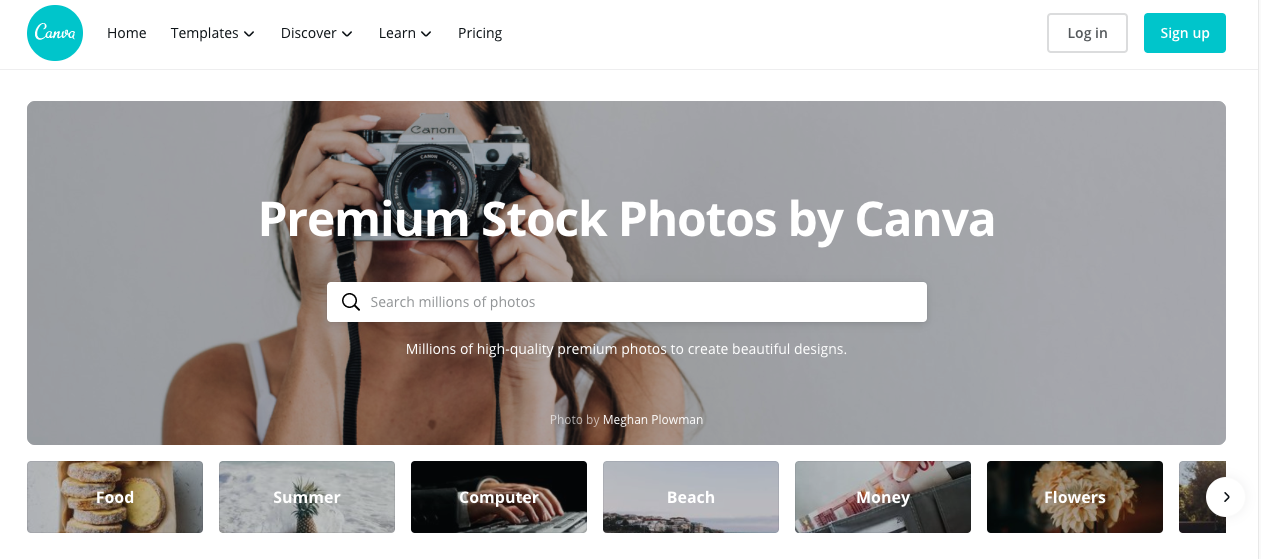
Task: Click the Log in button
Action: 1087,33
